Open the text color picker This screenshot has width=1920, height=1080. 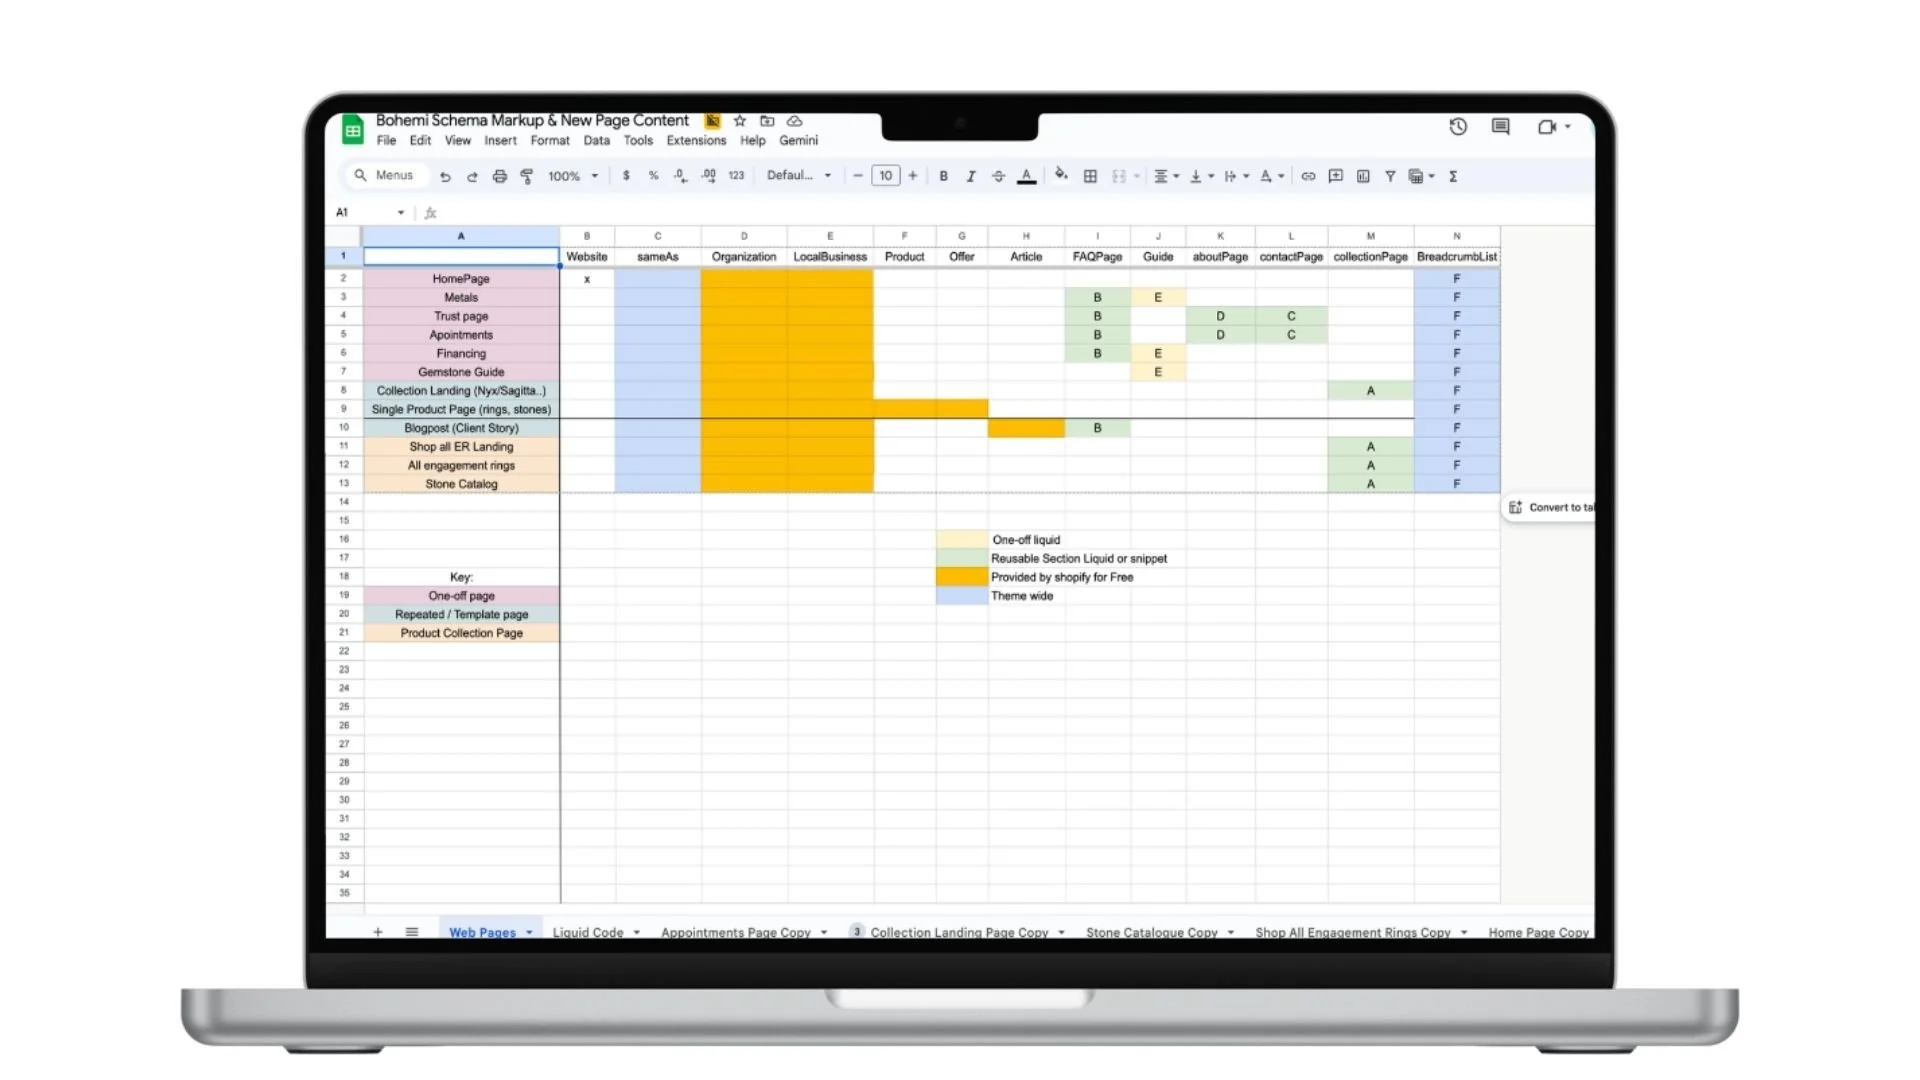pos(1026,175)
